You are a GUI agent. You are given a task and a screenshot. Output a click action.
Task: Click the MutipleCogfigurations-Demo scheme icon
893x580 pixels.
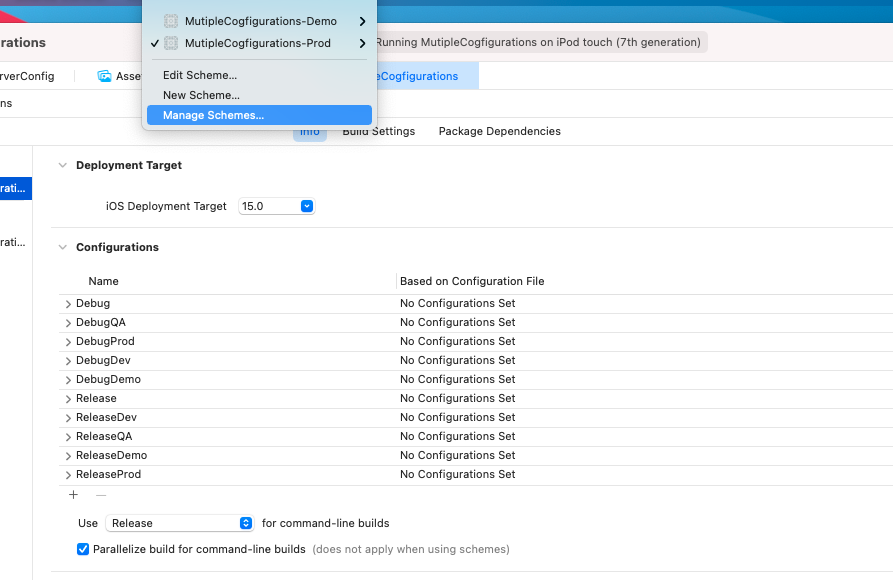[x=171, y=21]
